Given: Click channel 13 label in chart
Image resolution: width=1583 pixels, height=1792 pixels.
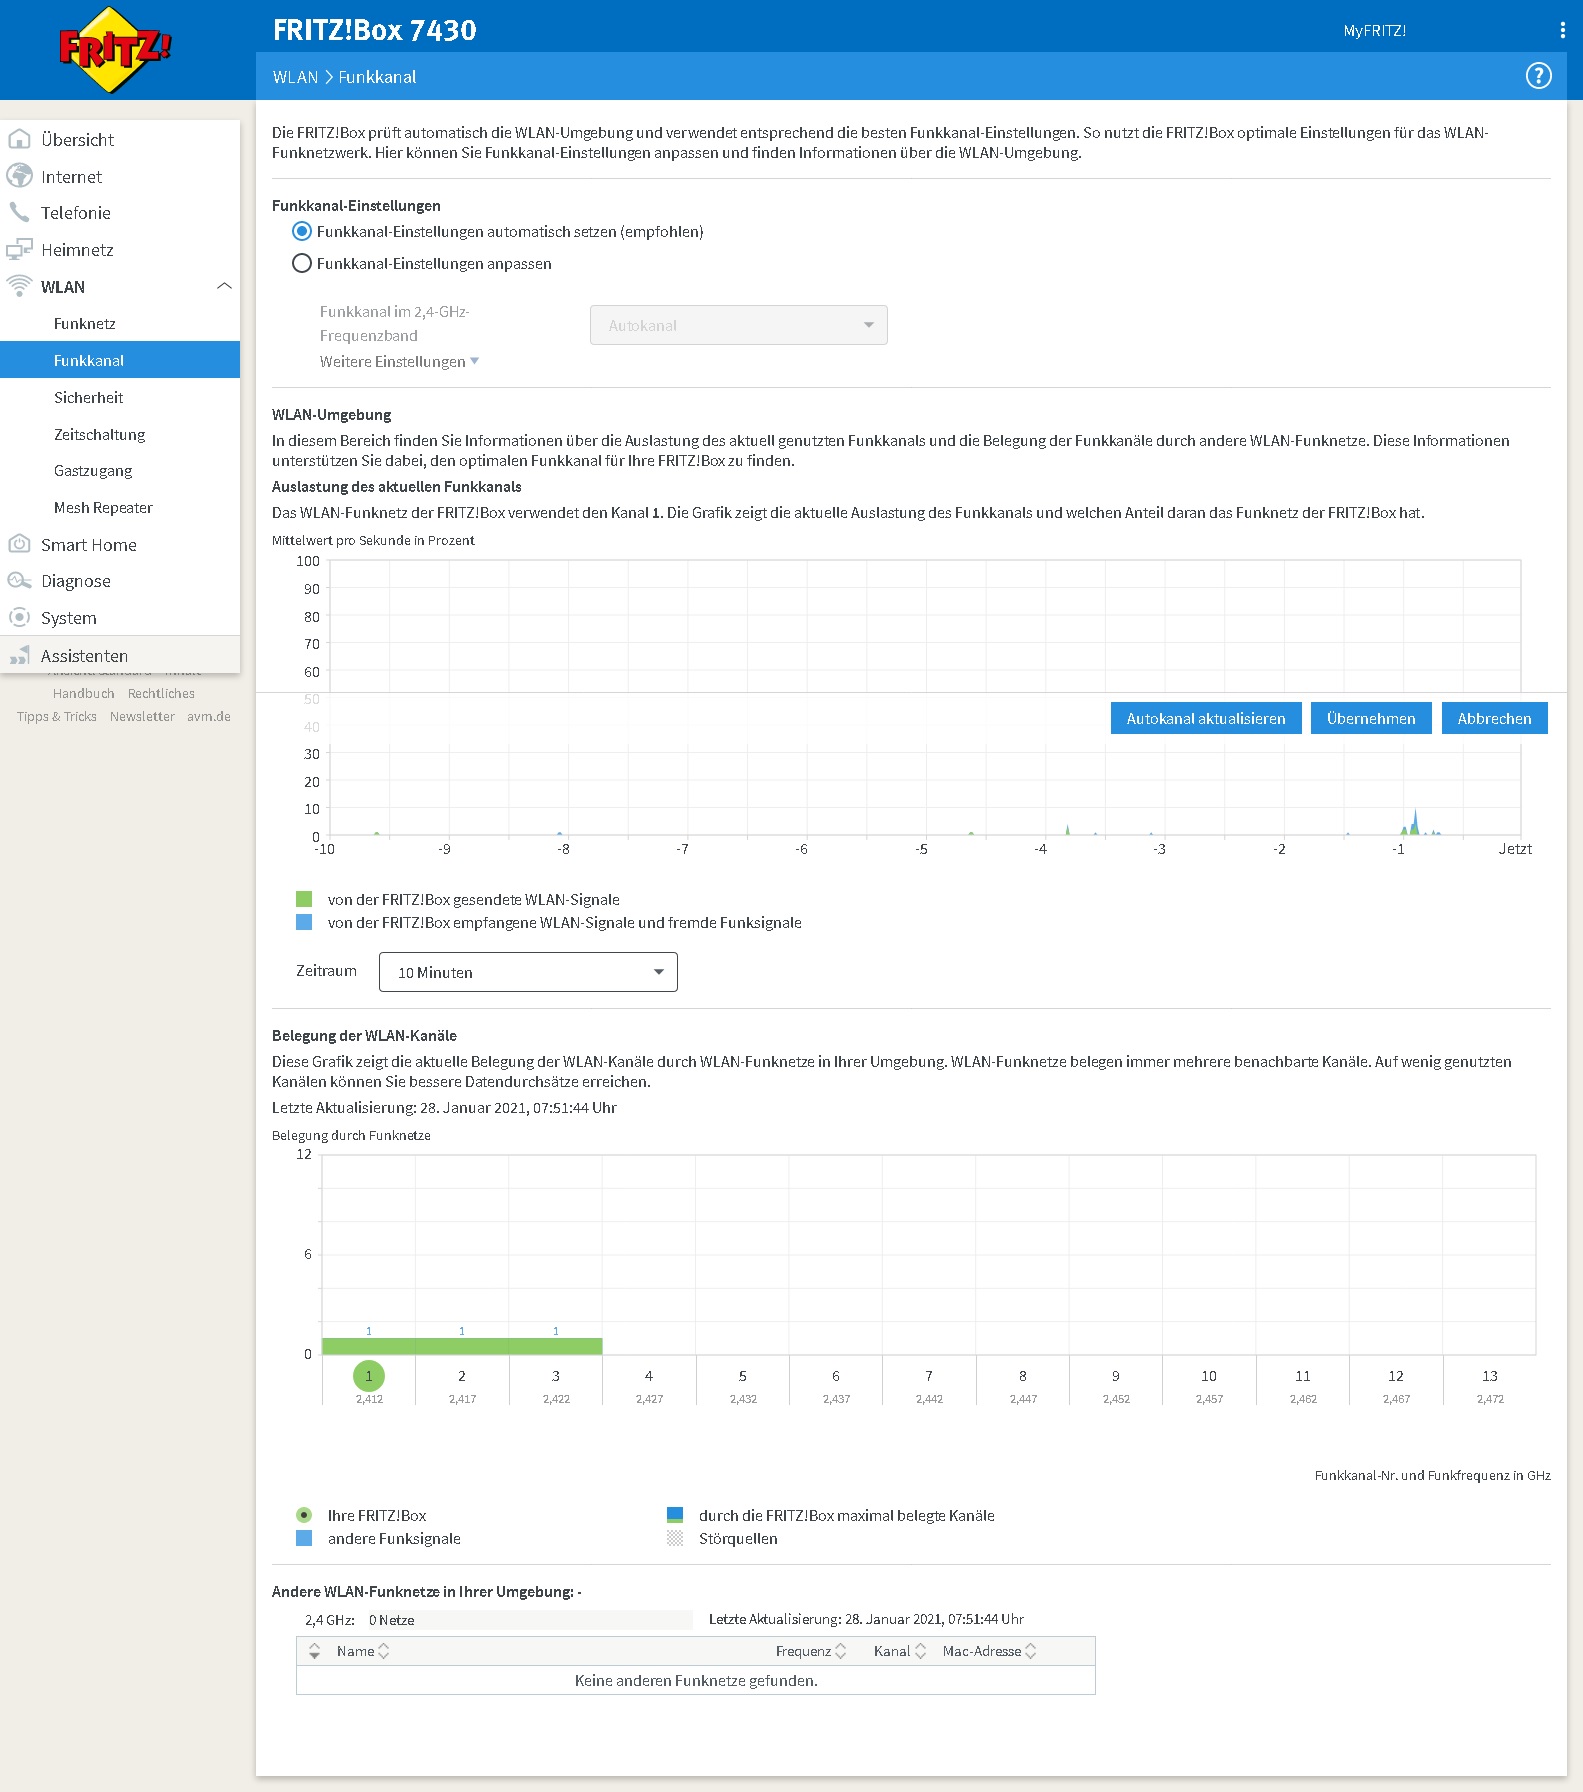Looking at the screenshot, I should pyautogui.click(x=1490, y=1376).
